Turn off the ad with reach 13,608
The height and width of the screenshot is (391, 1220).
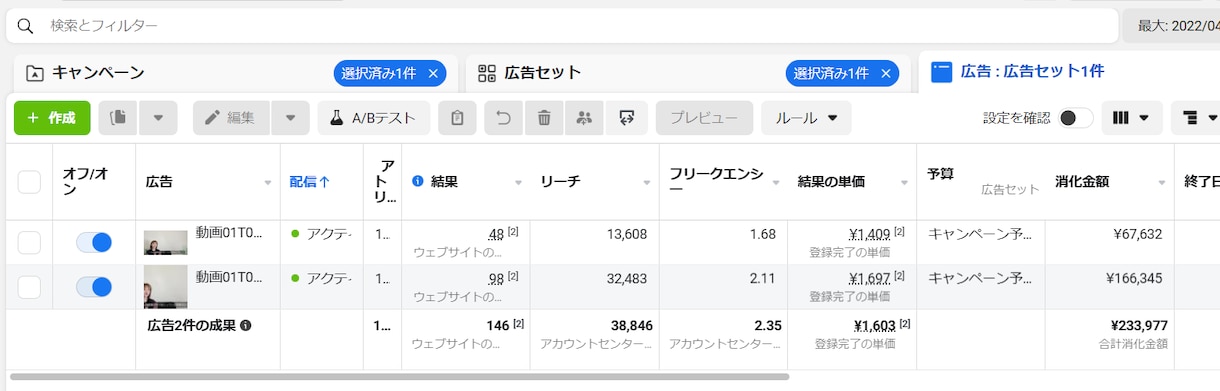point(94,242)
